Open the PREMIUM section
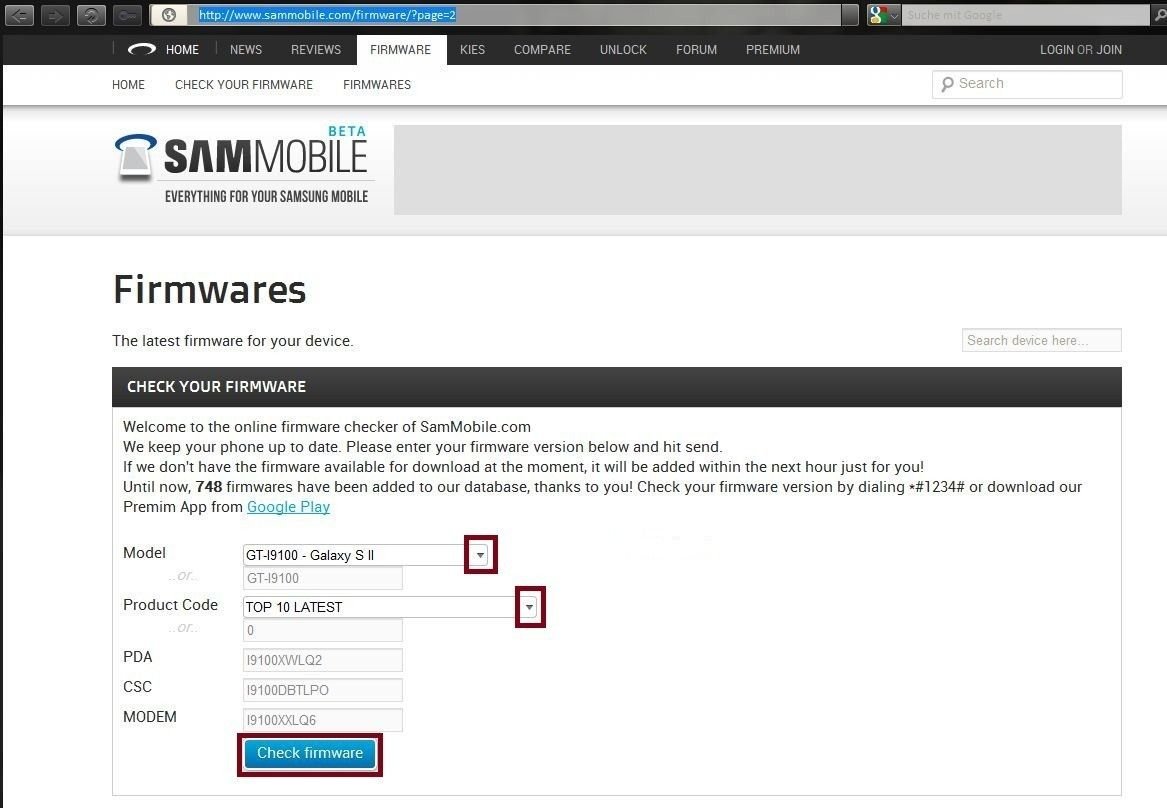This screenshot has height=808, width=1167. (773, 50)
